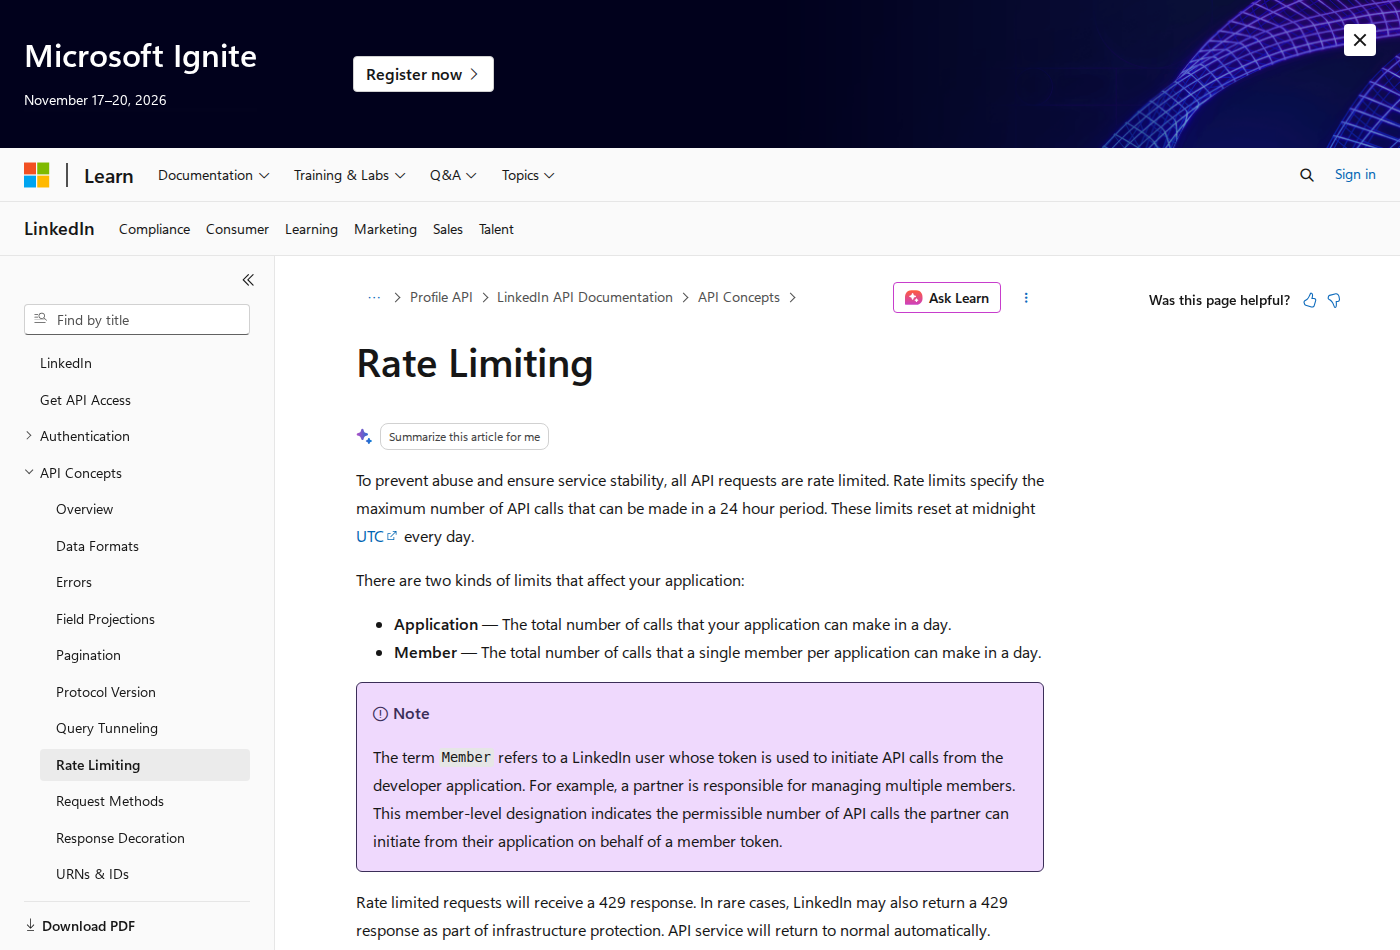
Task: Follow the UTC external link
Action: pyautogui.click(x=376, y=537)
